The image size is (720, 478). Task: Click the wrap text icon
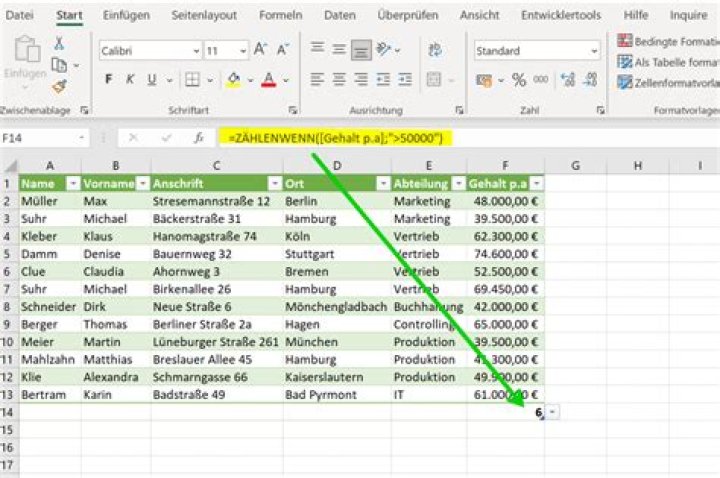pos(434,50)
